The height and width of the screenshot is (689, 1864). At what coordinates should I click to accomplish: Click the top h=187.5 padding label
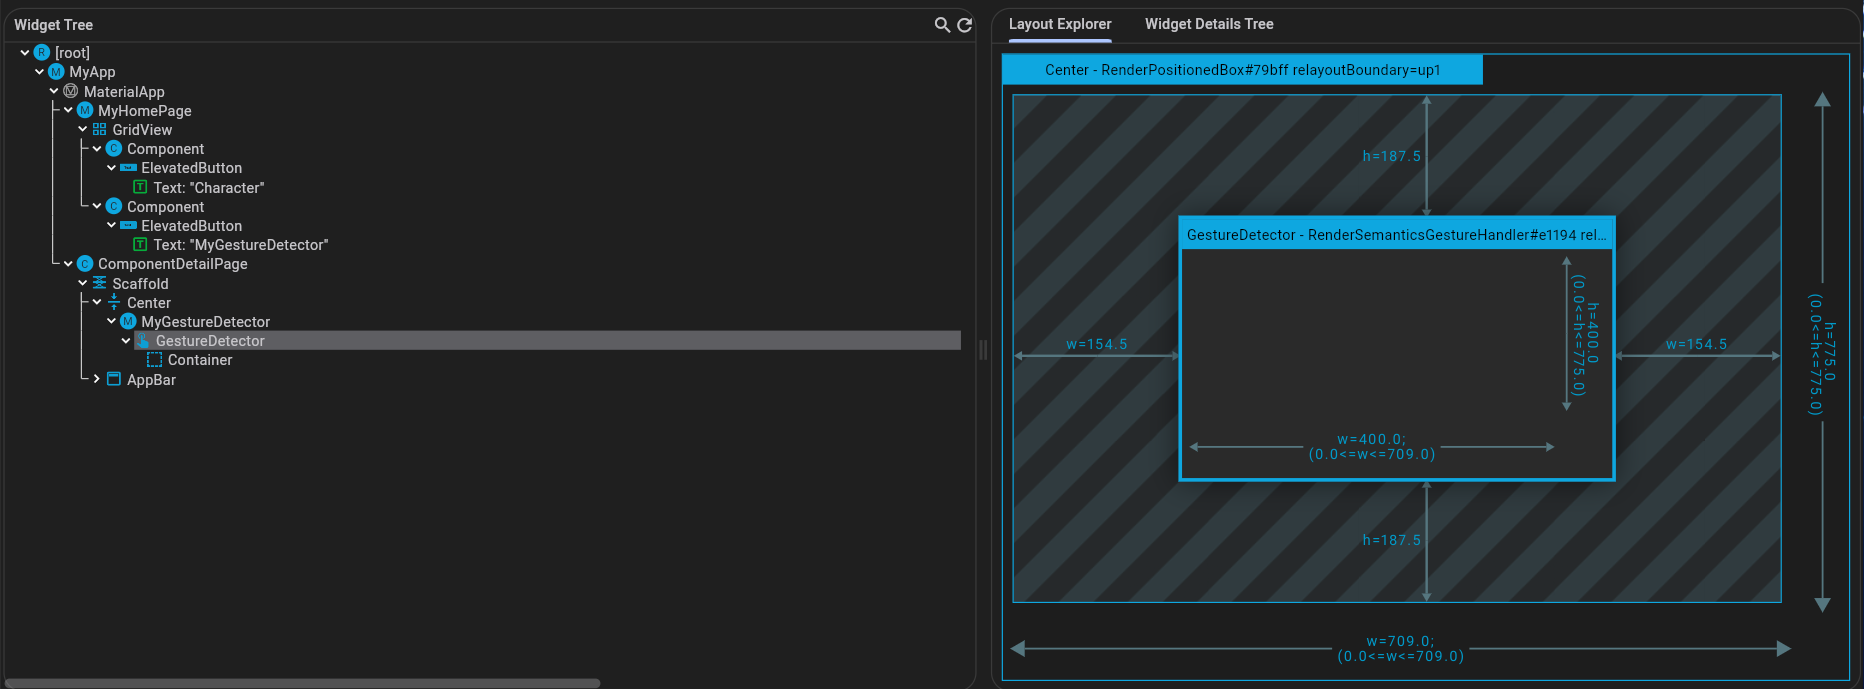(x=1391, y=156)
